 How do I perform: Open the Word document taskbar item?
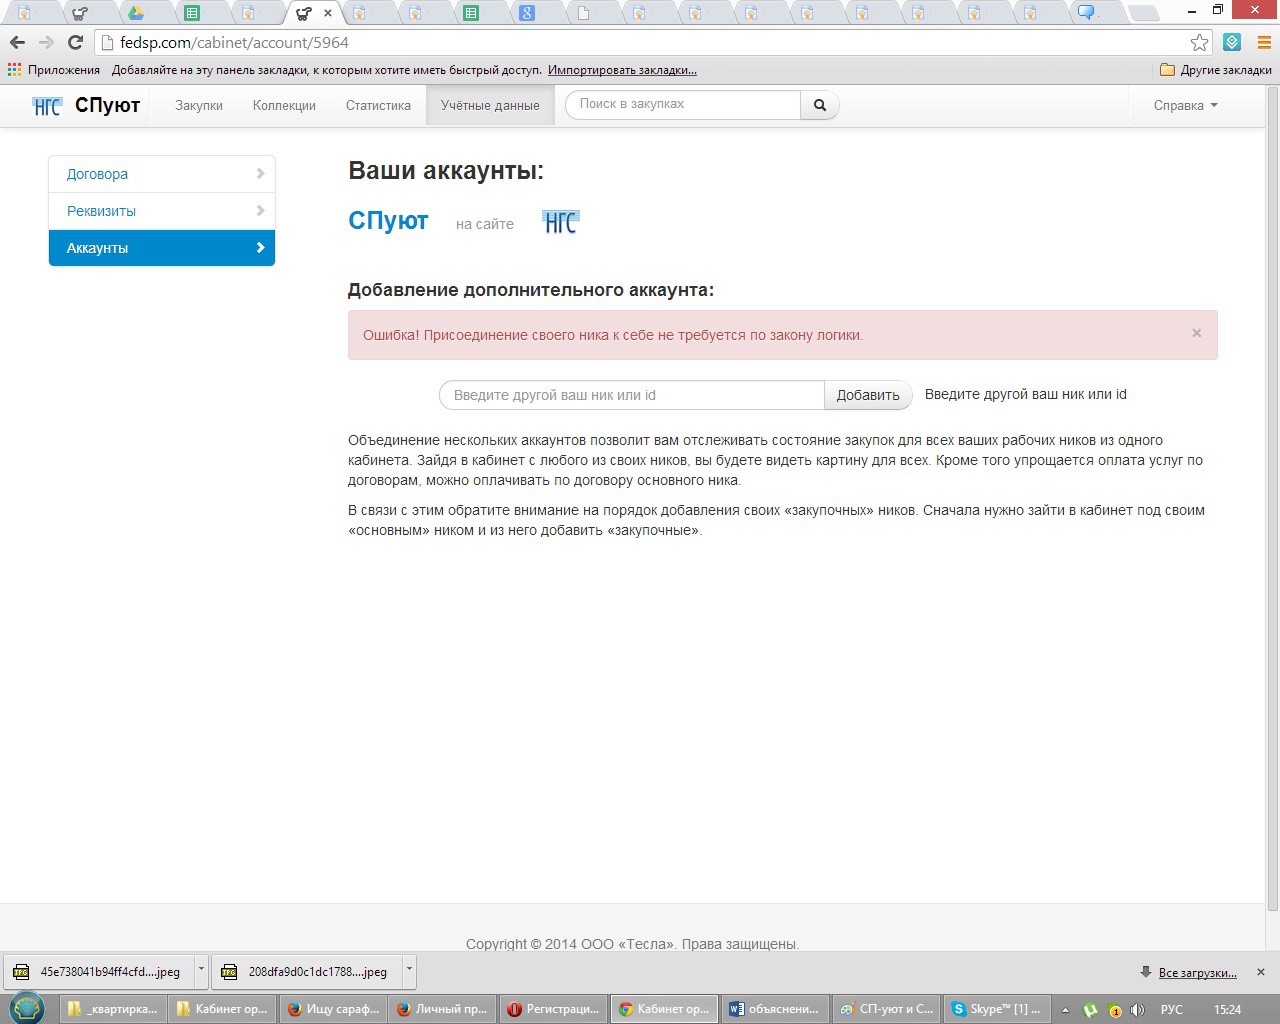(774, 1009)
